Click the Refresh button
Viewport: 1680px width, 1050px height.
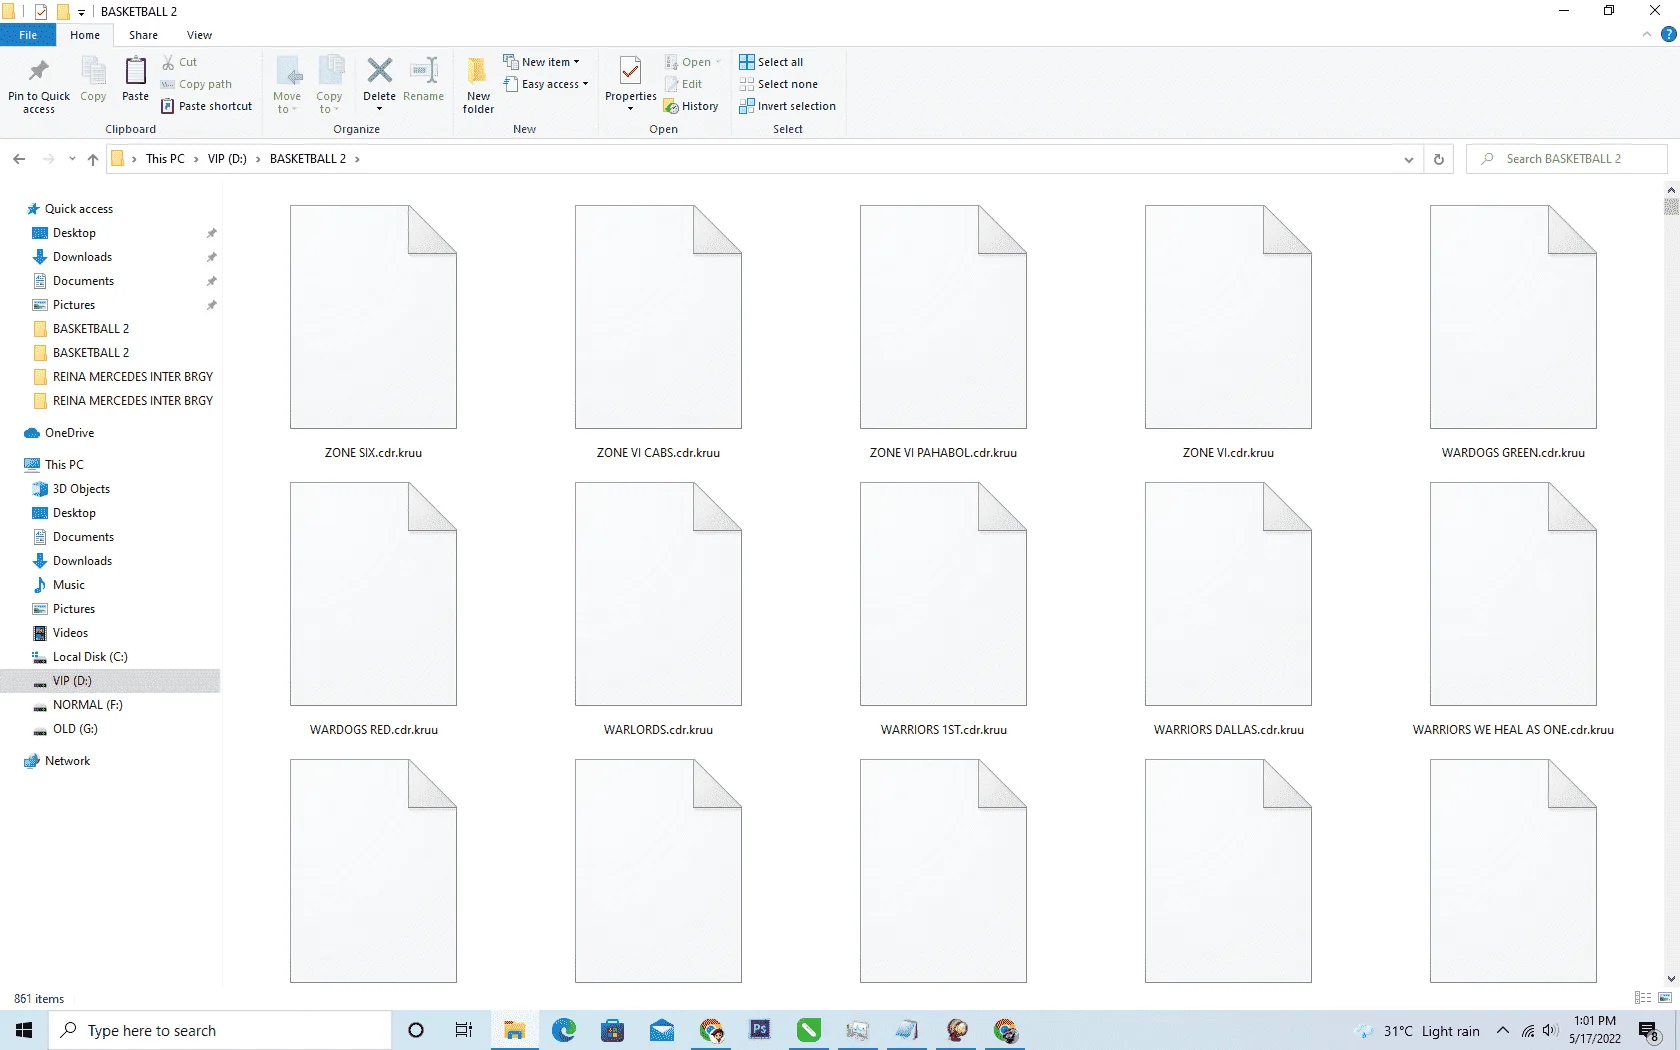1439,159
